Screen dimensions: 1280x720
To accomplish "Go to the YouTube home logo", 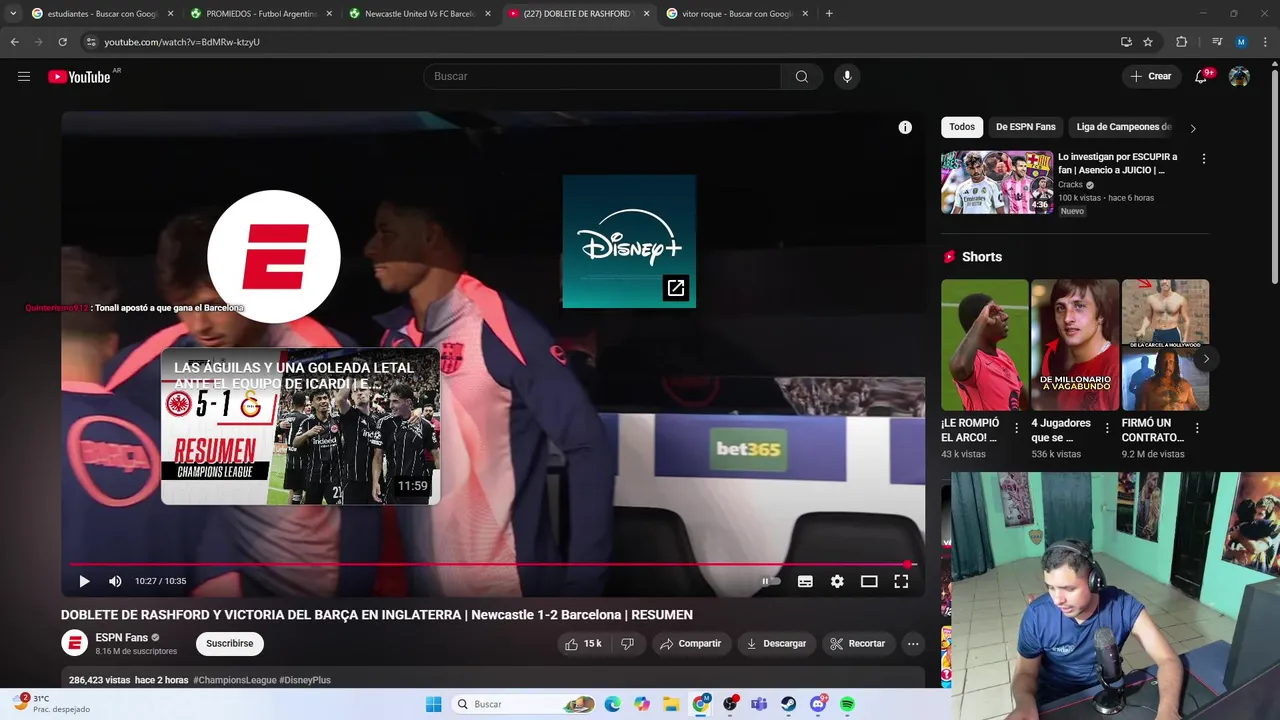I will pos(79,77).
